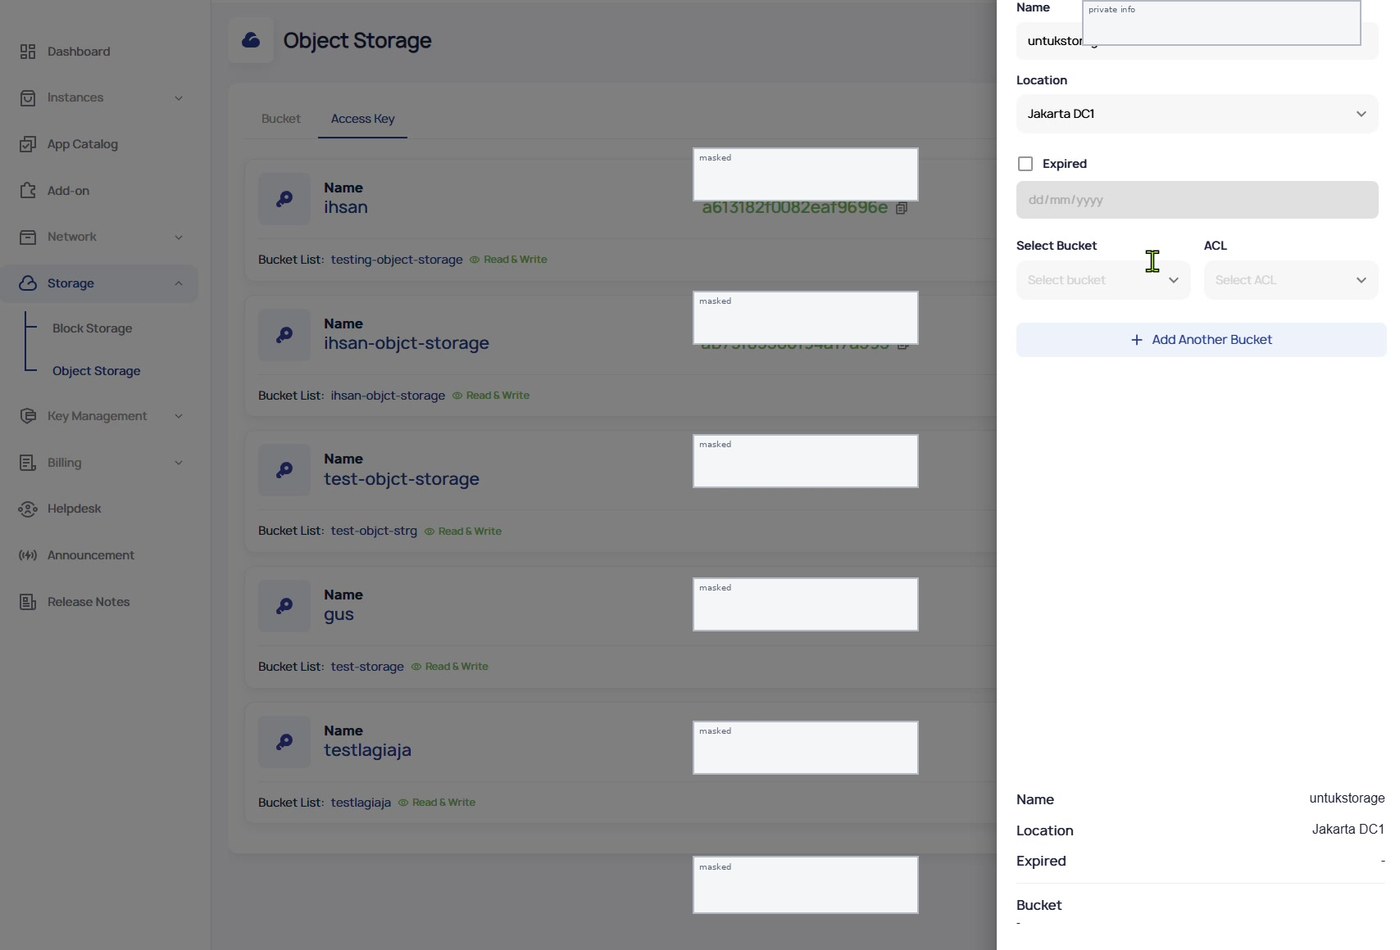Click eye icon beside testing-object-storage bucket
This screenshot has width=1400, height=950.
coord(475,259)
